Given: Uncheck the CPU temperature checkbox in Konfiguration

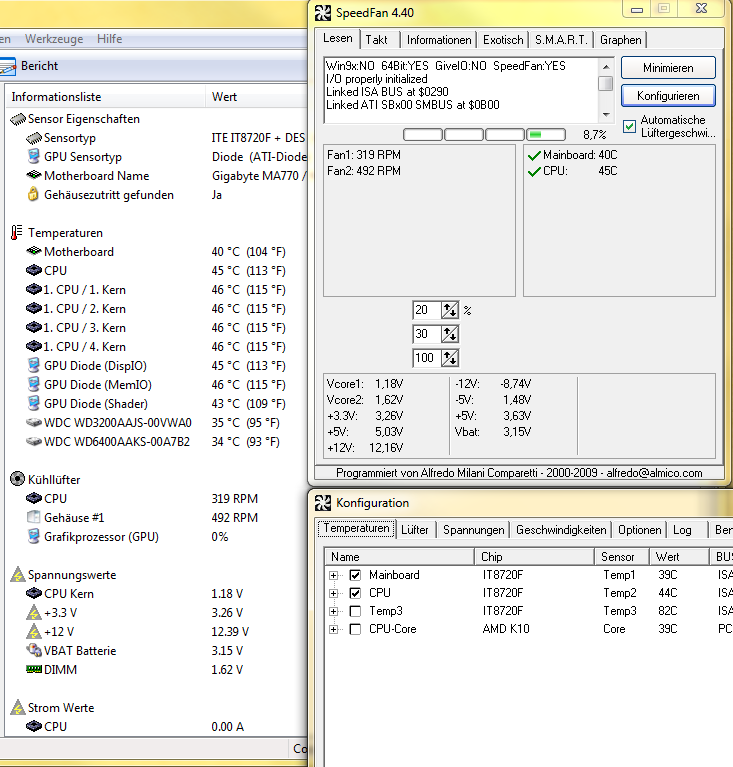Looking at the screenshot, I should (355, 593).
